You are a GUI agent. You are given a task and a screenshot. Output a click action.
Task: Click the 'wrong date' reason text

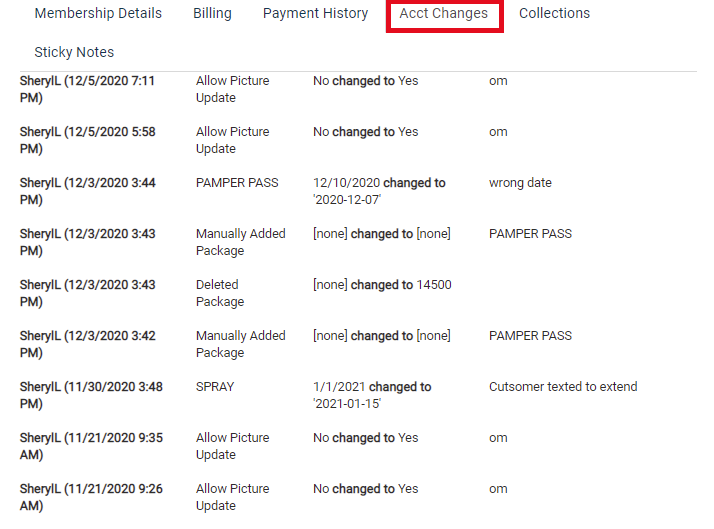(520, 183)
